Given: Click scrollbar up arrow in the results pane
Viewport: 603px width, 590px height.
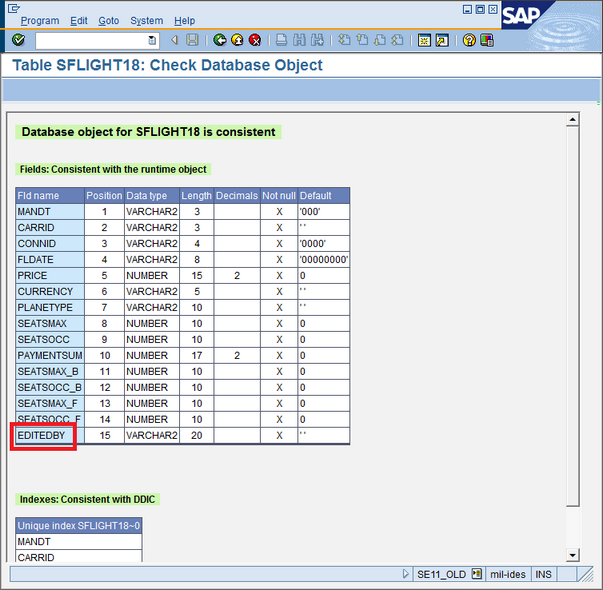Looking at the screenshot, I should (x=572, y=120).
